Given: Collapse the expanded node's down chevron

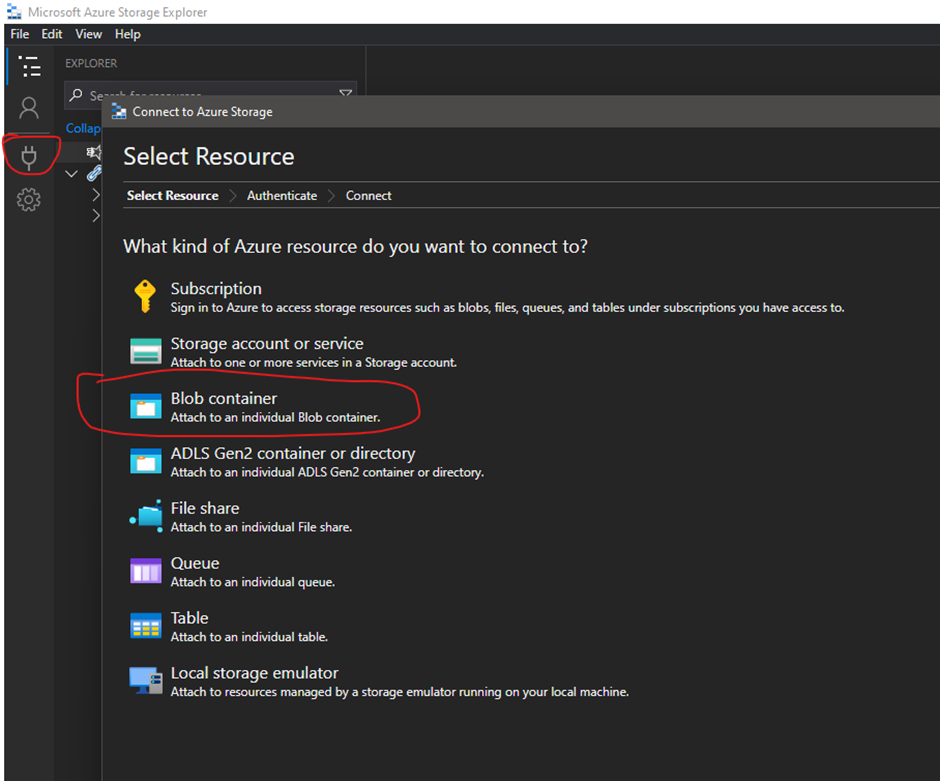Looking at the screenshot, I should (71, 174).
